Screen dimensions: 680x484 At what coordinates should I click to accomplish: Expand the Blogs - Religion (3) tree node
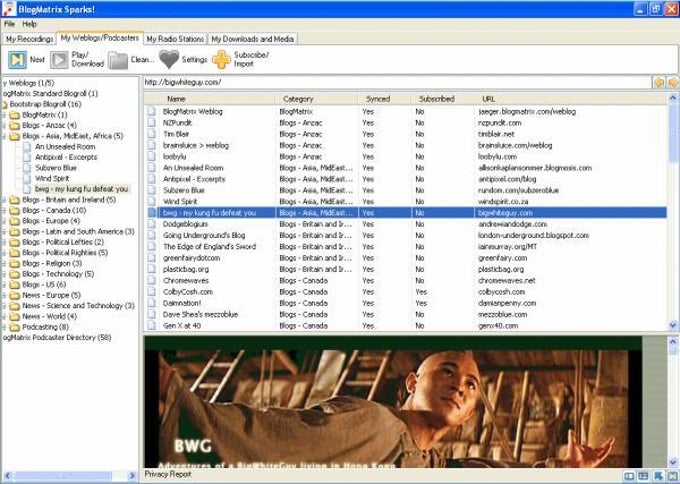(4, 264)
